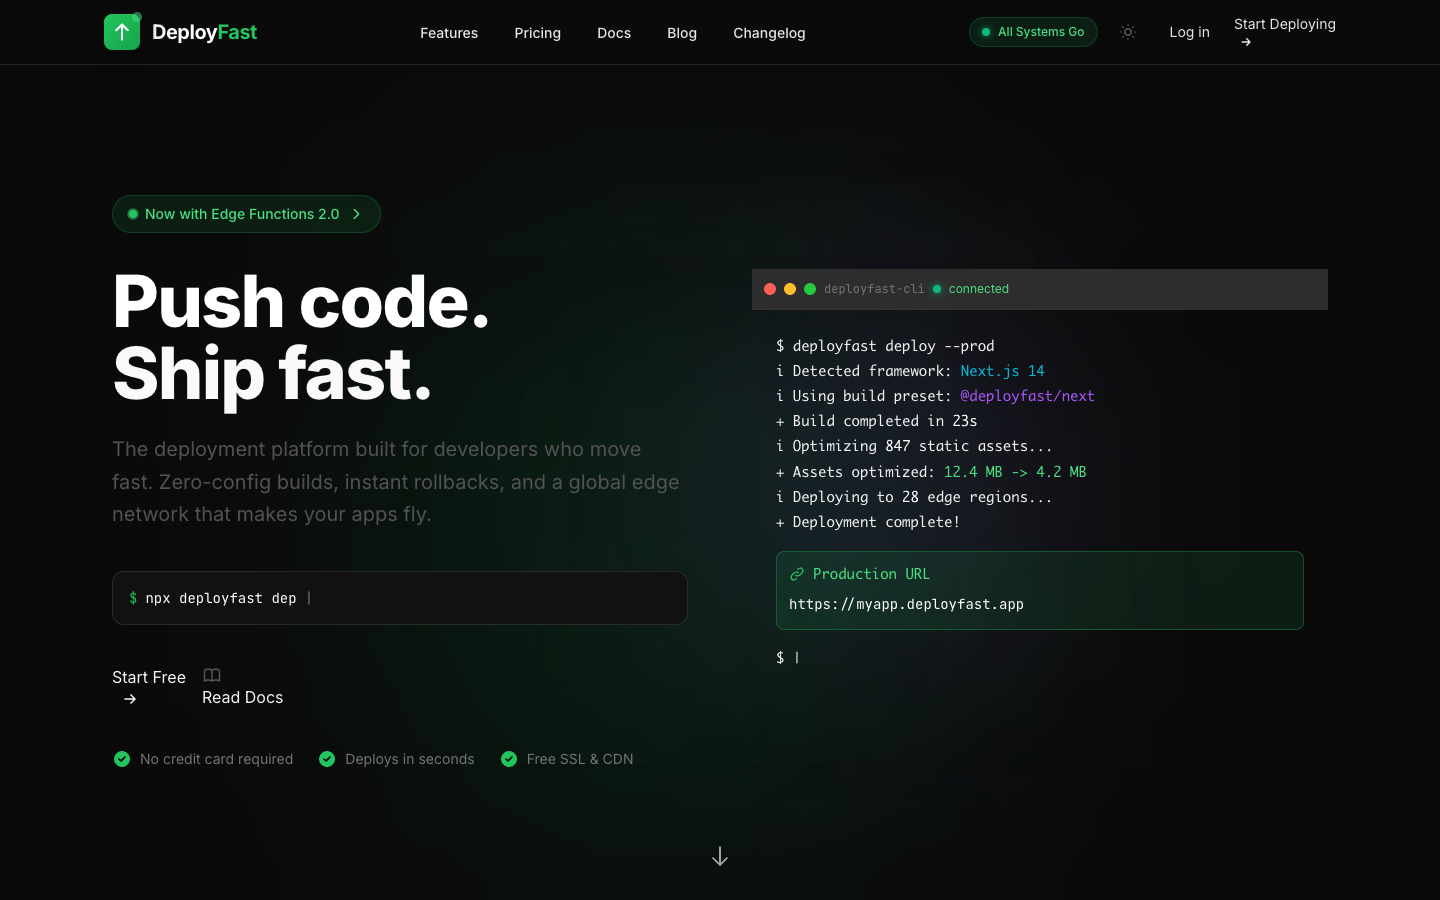Click the Log in button
This screenshot has width=1440, height=900.
click(1189, 32)
